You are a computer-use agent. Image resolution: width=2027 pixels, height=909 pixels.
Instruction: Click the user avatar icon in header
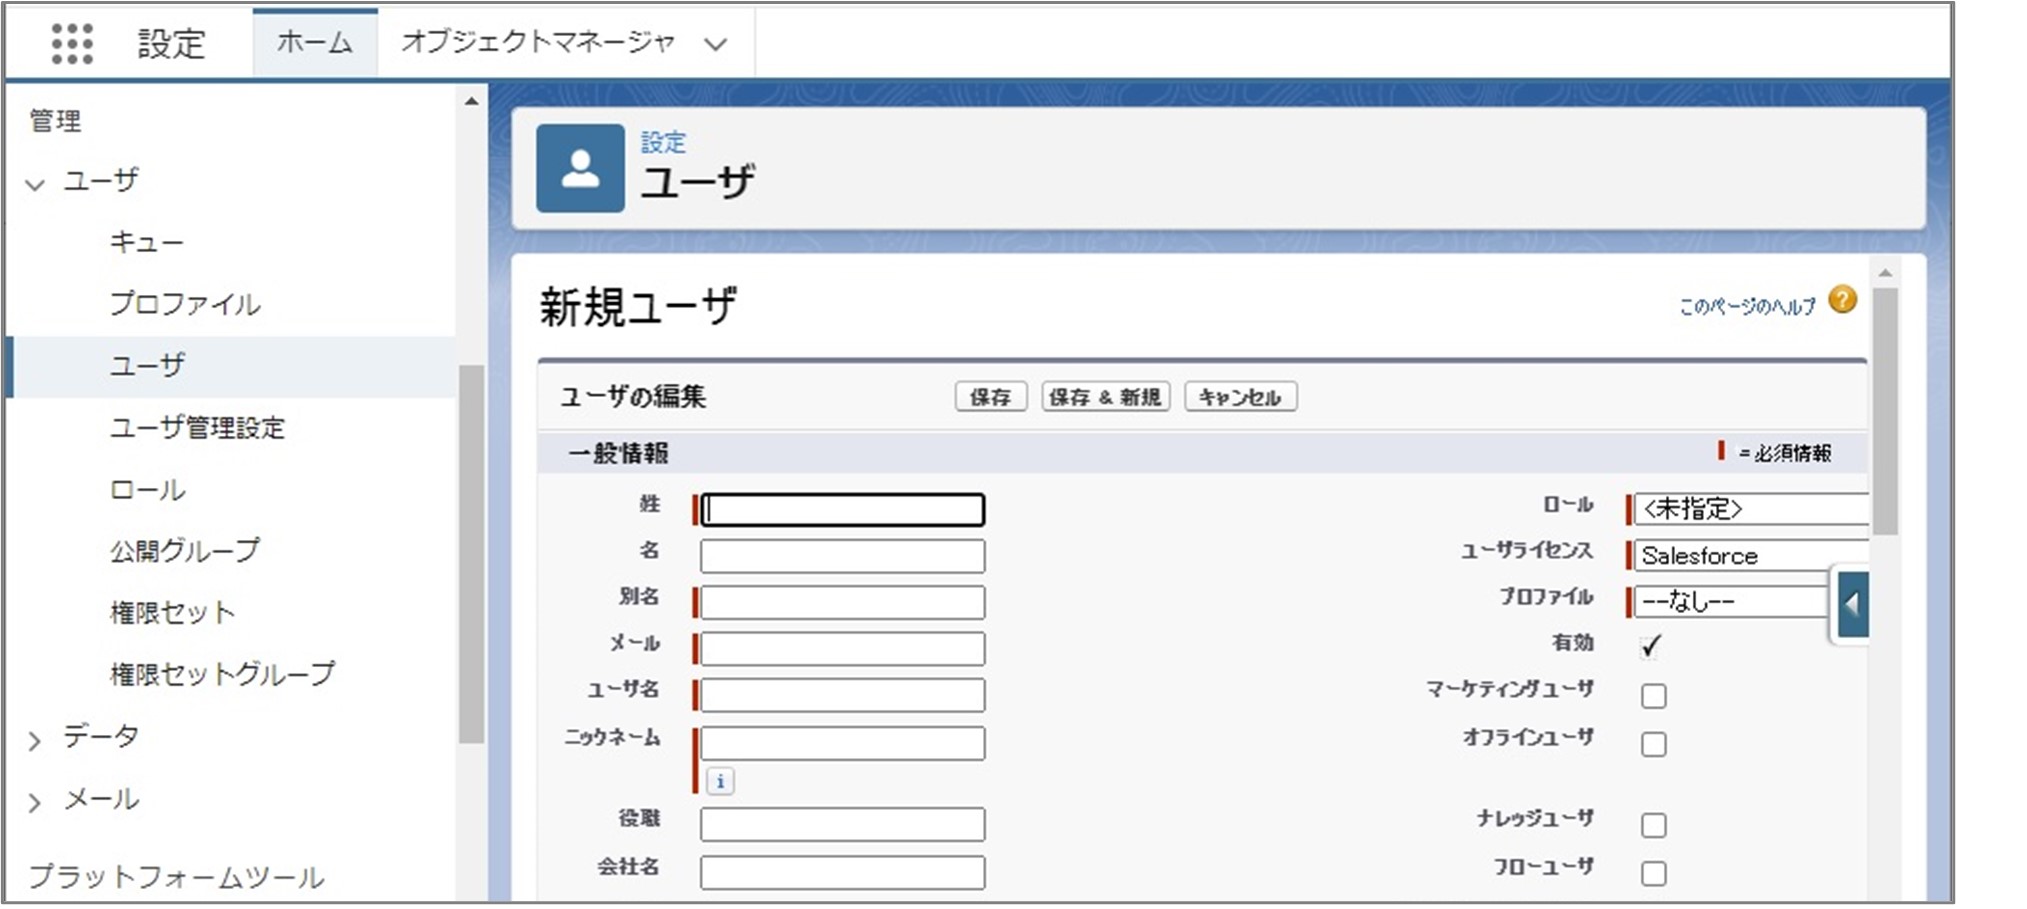click(580, 168)
